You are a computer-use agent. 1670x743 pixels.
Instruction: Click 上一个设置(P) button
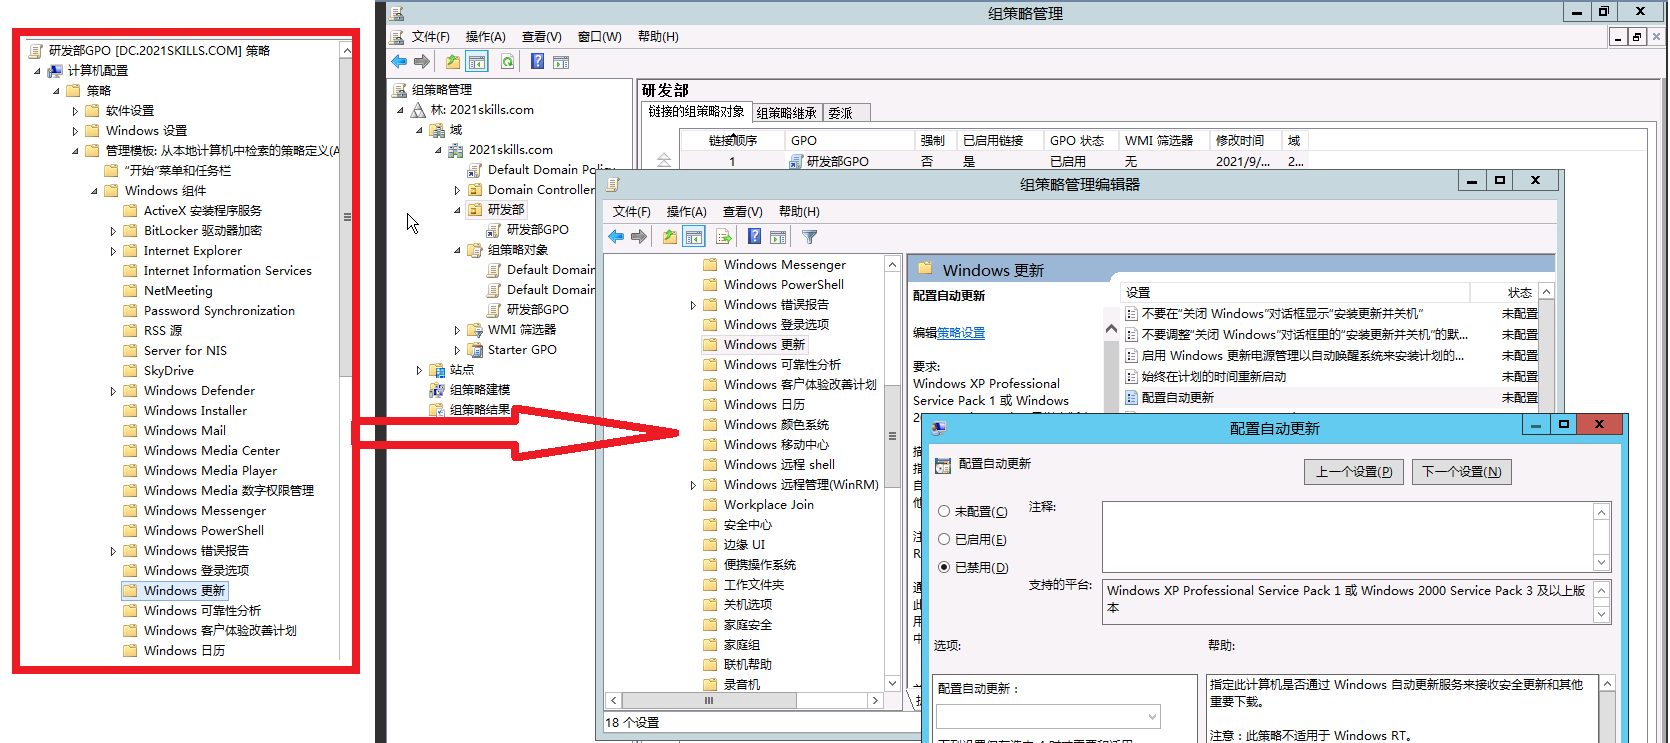pos(1354,472)
